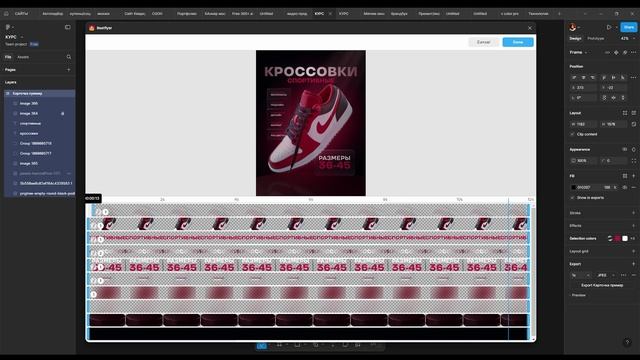The image size is (640, 360).
Task: Click the home icon in tab bar
Action: [x=6, y=13]
